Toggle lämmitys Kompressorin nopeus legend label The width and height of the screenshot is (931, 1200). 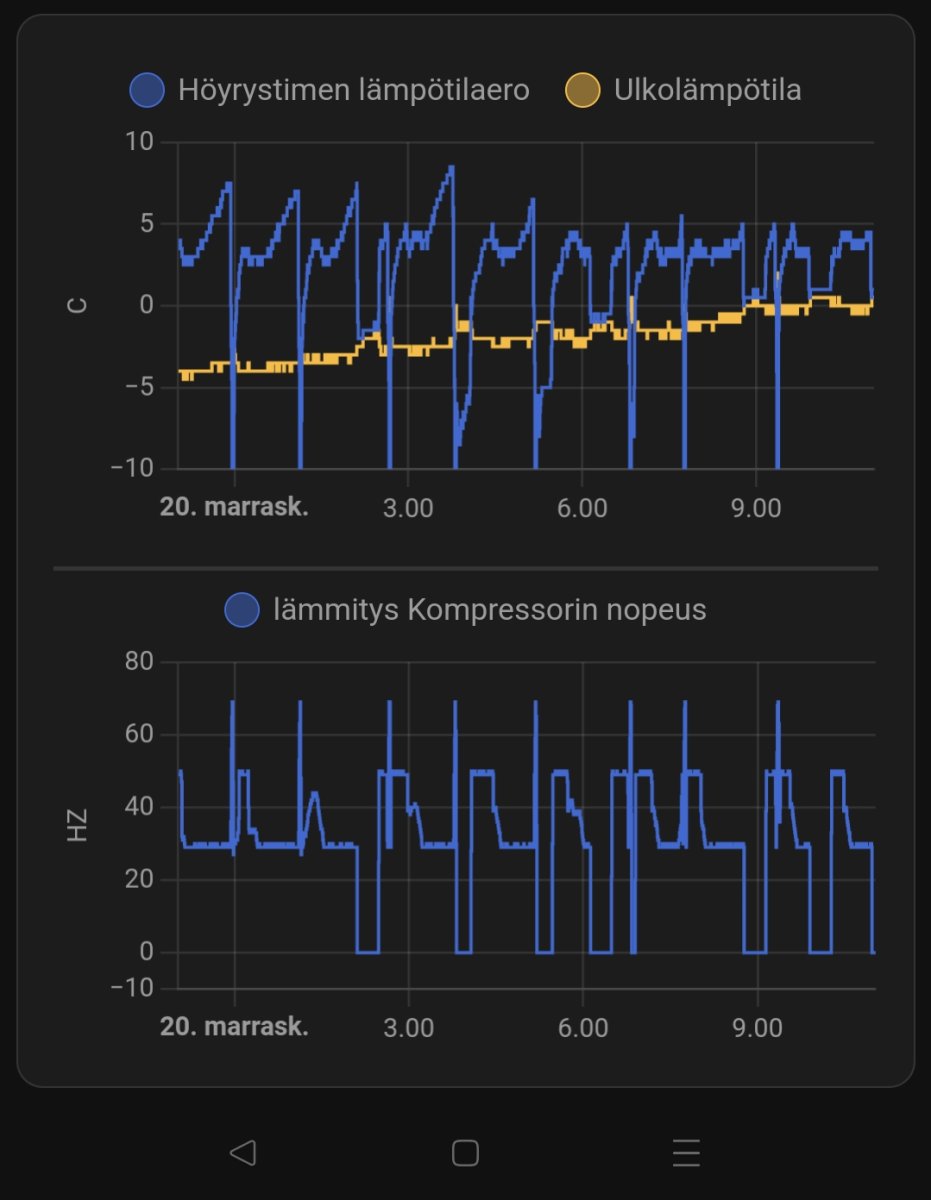tap(489, 610)
